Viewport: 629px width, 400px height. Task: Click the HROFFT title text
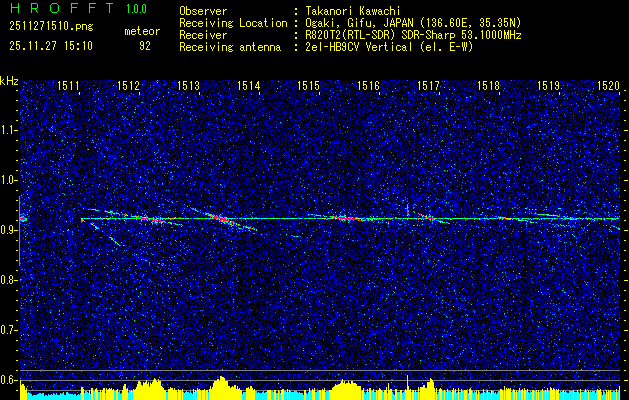tap(63, 8)
